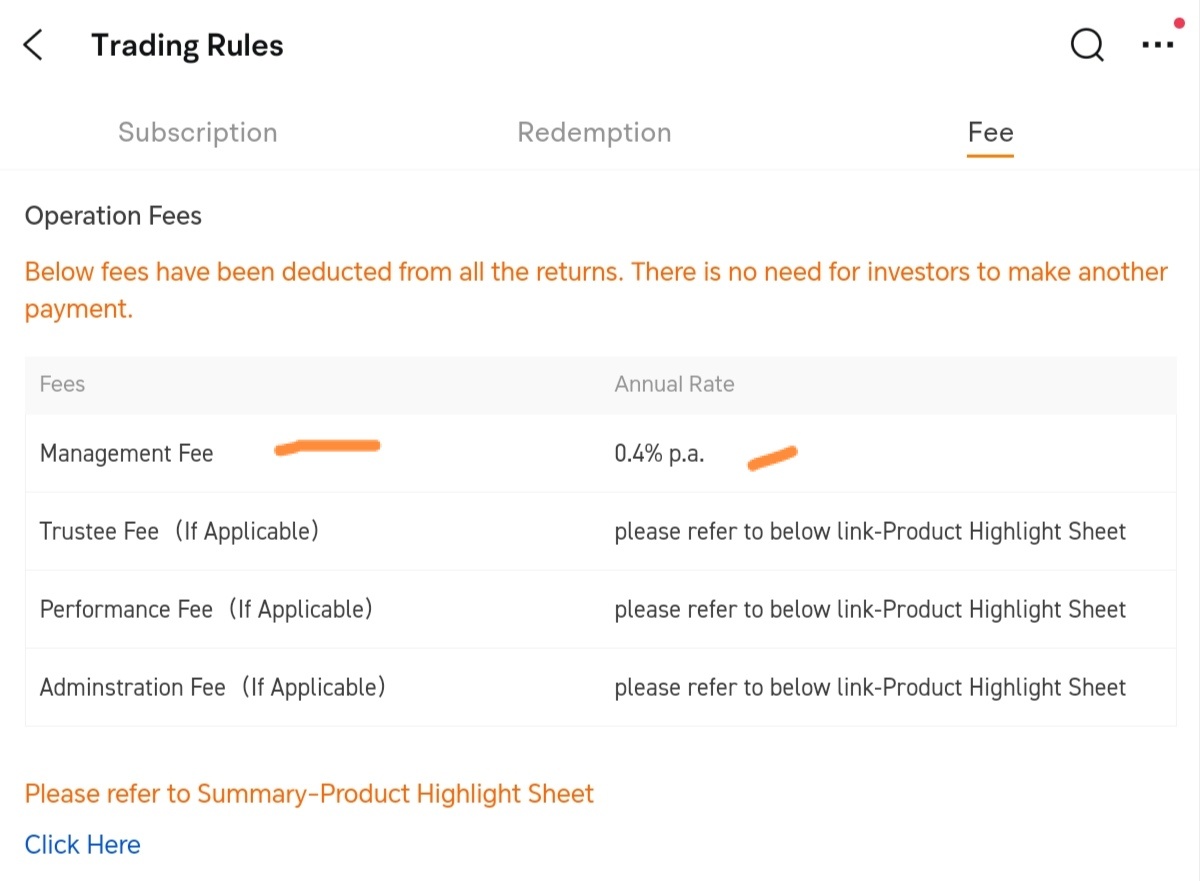Select the Management Fee row label
1200x881 pixels.
point(127,454)
